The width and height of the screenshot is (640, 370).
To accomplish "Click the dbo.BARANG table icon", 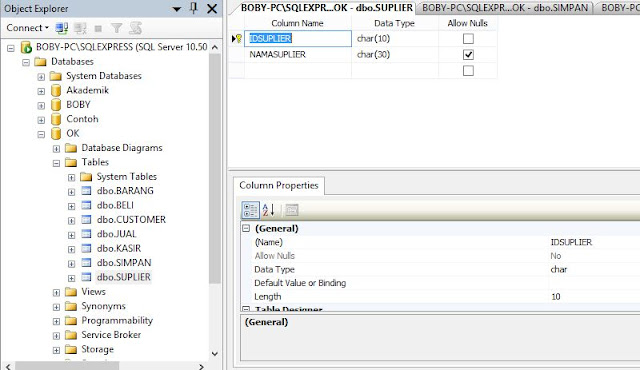I will coord(86,191).
